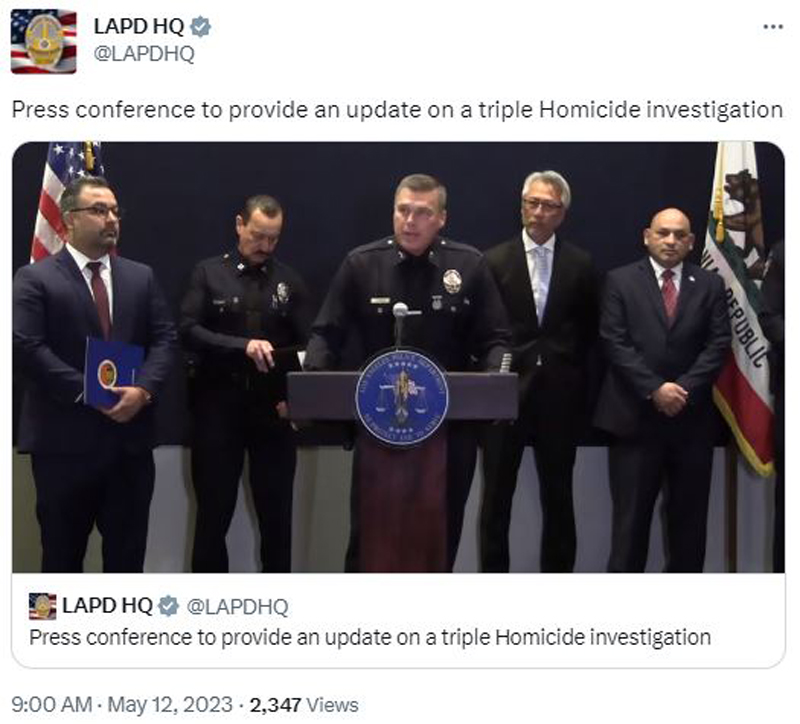The width and height of the screenshot is (800, 724).
Task: Open the 2,347 Views count
Action: click(x=304, y=705)
